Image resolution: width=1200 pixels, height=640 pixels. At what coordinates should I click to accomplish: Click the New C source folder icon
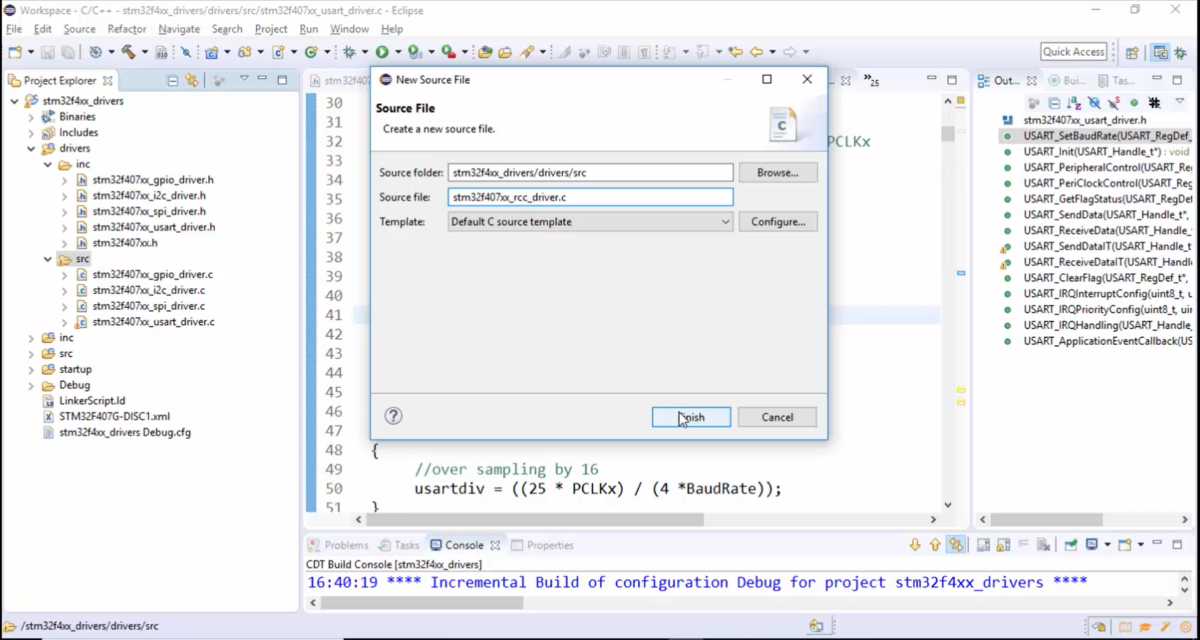pos(245,52)
